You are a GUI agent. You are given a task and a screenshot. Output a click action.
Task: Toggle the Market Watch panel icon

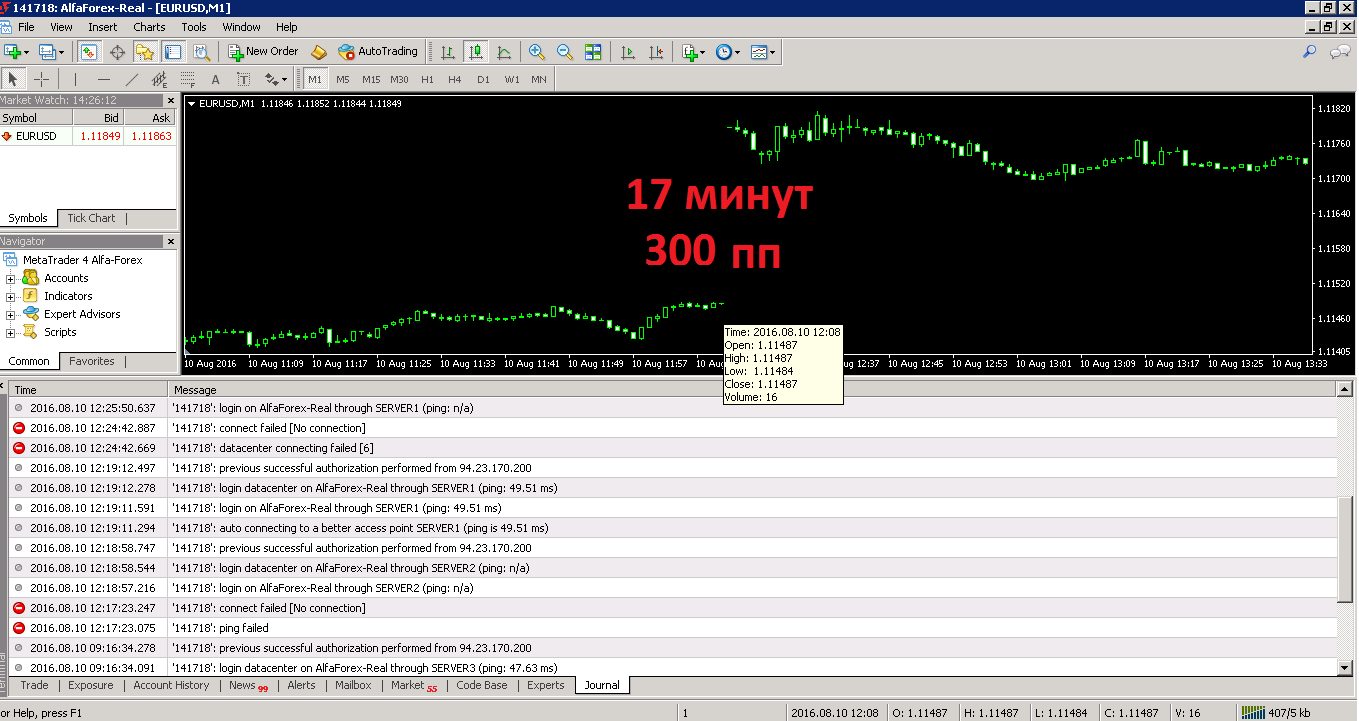(x=89, y=51)
